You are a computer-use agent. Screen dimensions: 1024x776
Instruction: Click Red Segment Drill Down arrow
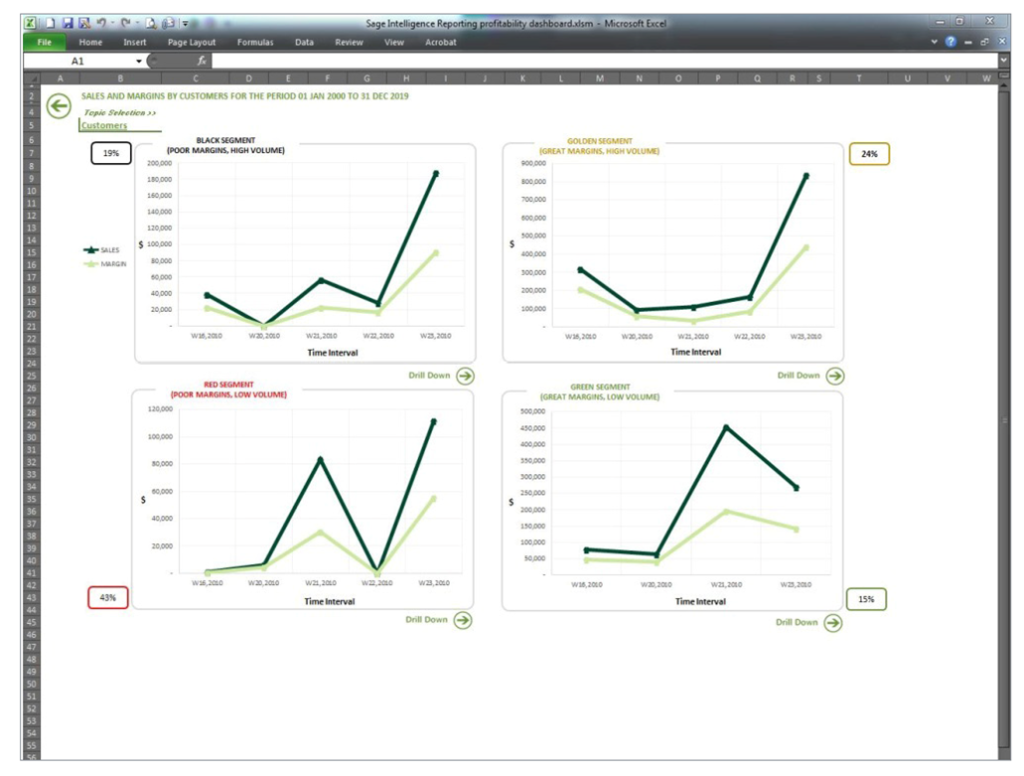[x=462, y=620]
